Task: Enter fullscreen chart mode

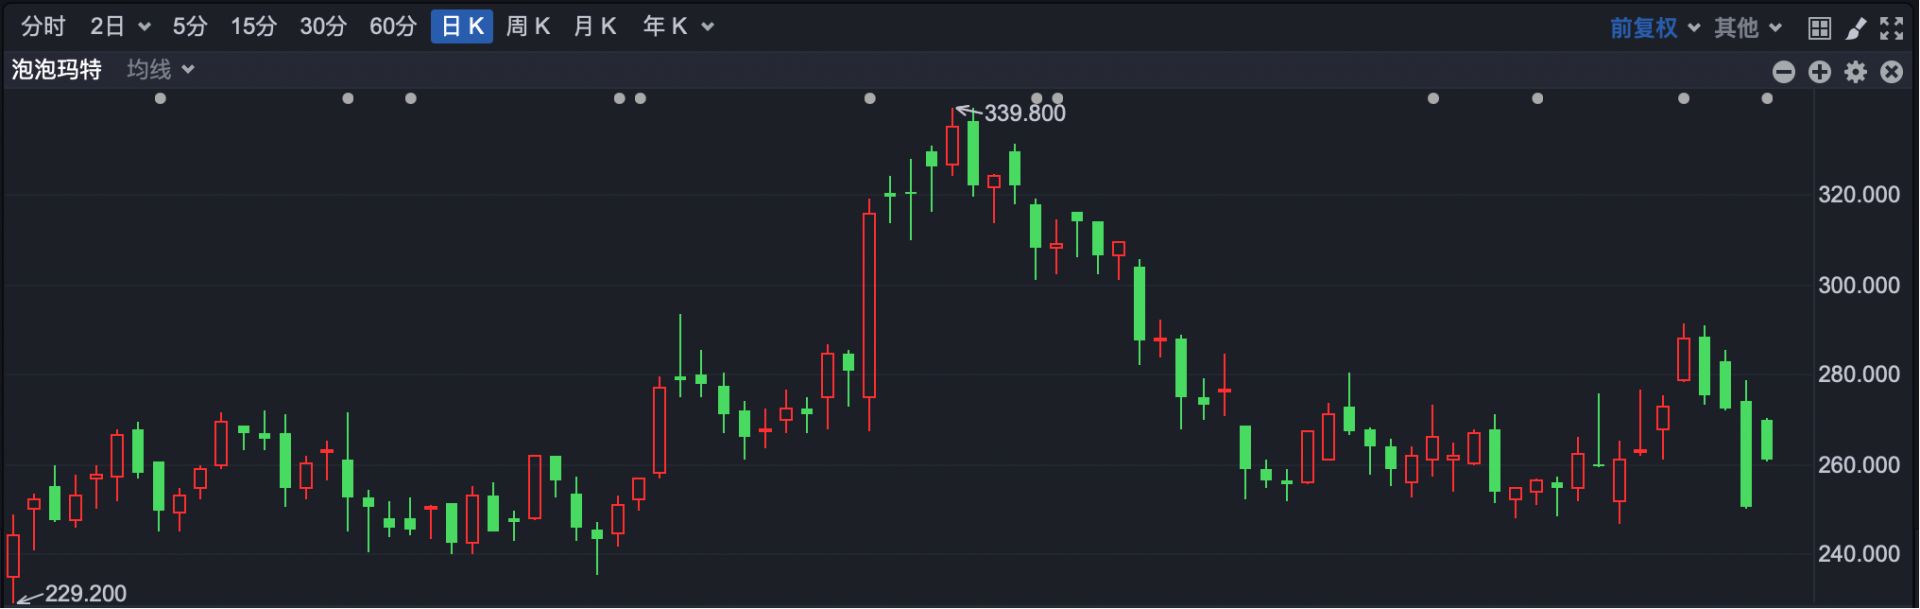Action: 1891,28
